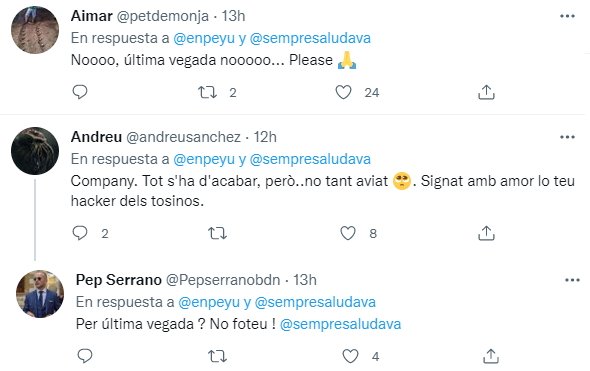Viewport: 590px width, 371px height.
Task: Open more options on Pep Serrano's tweet
Action: 572,280
